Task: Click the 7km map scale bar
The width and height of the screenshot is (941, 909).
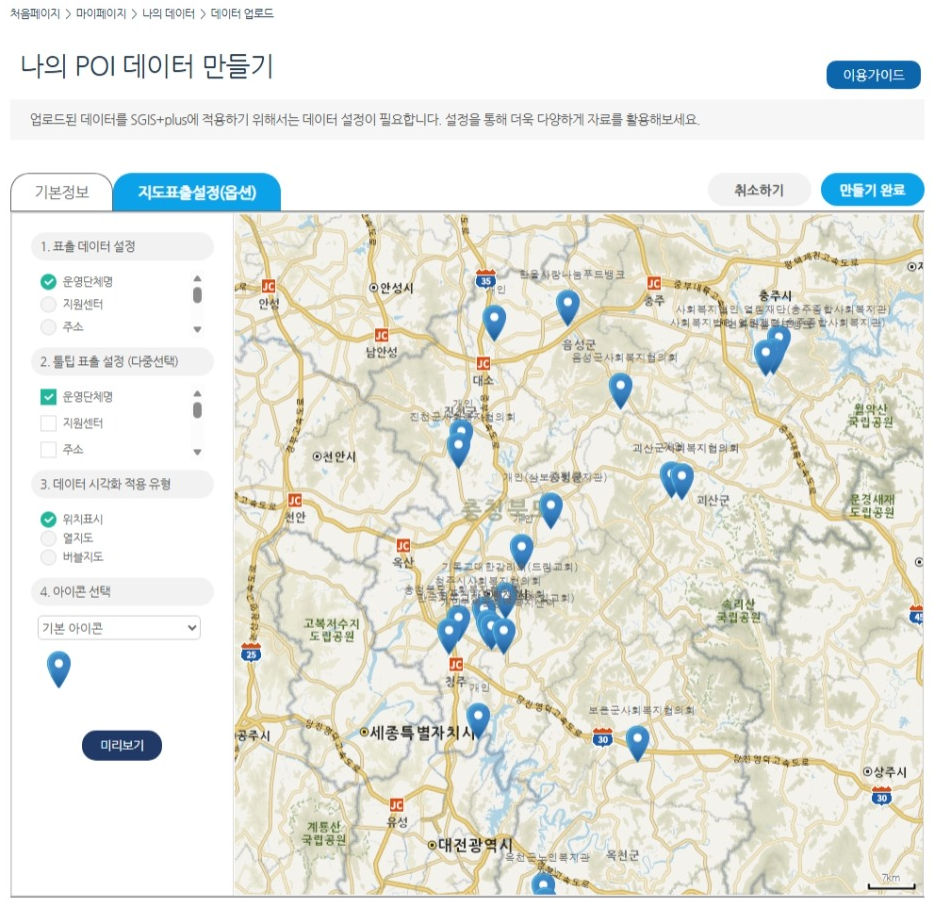Action: click(891, 881)
